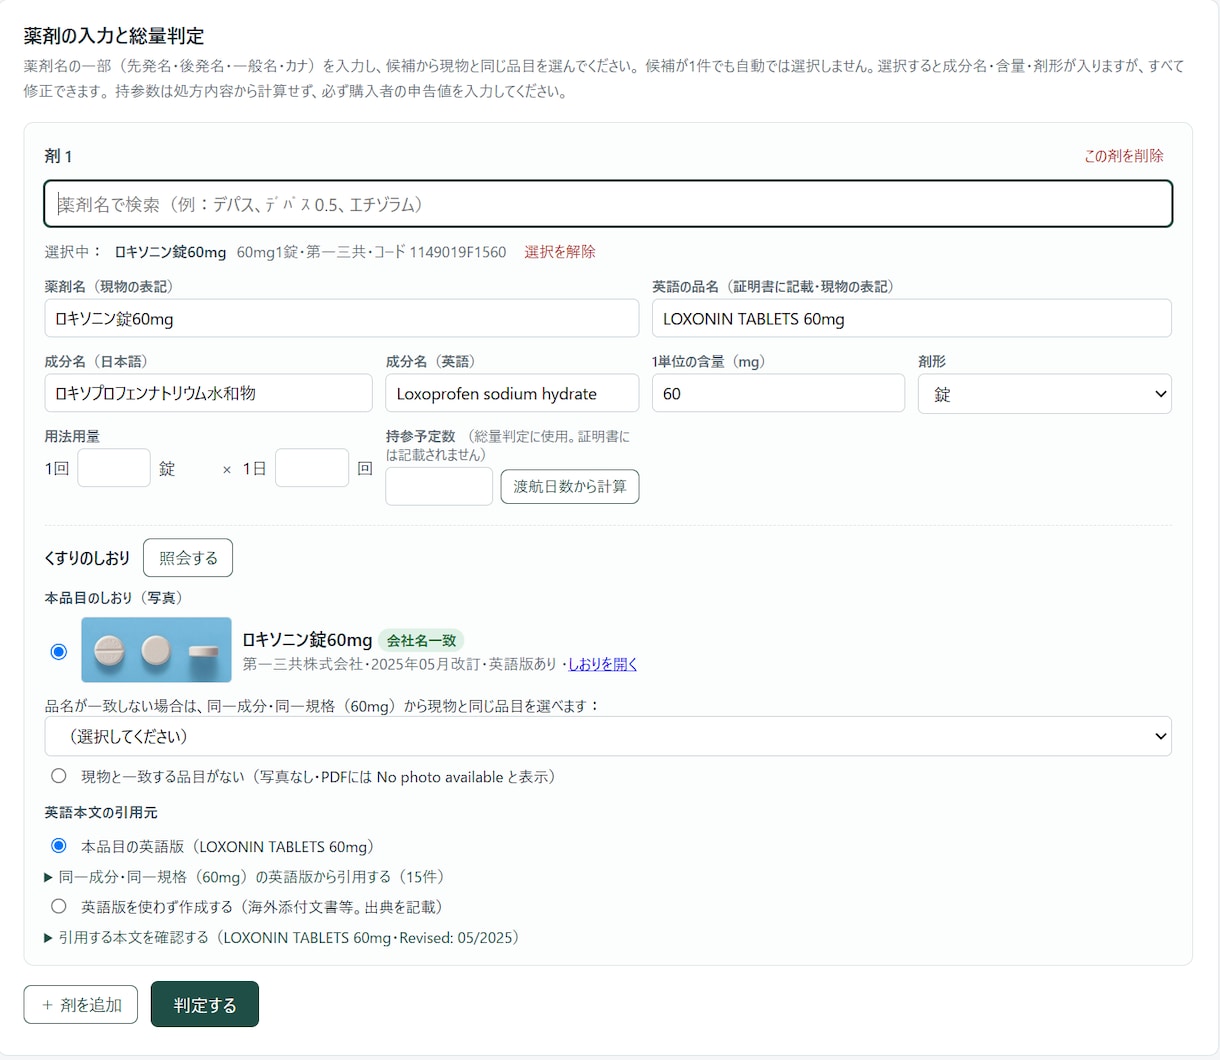Click the 1回 dose quantity field
Image resolution: width=1220 pixels, height=1060 pixels.
114,468
